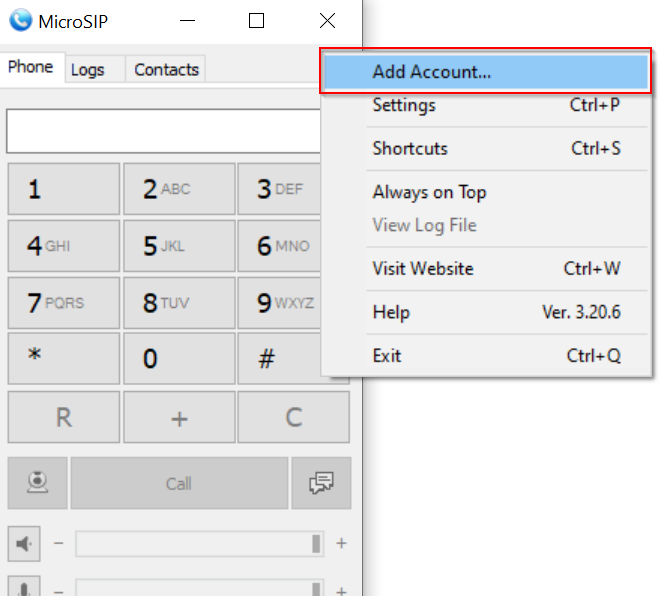Screen dimensions: 659x596
Task: Click the phone number input field
Action: [x=164, y=131]
